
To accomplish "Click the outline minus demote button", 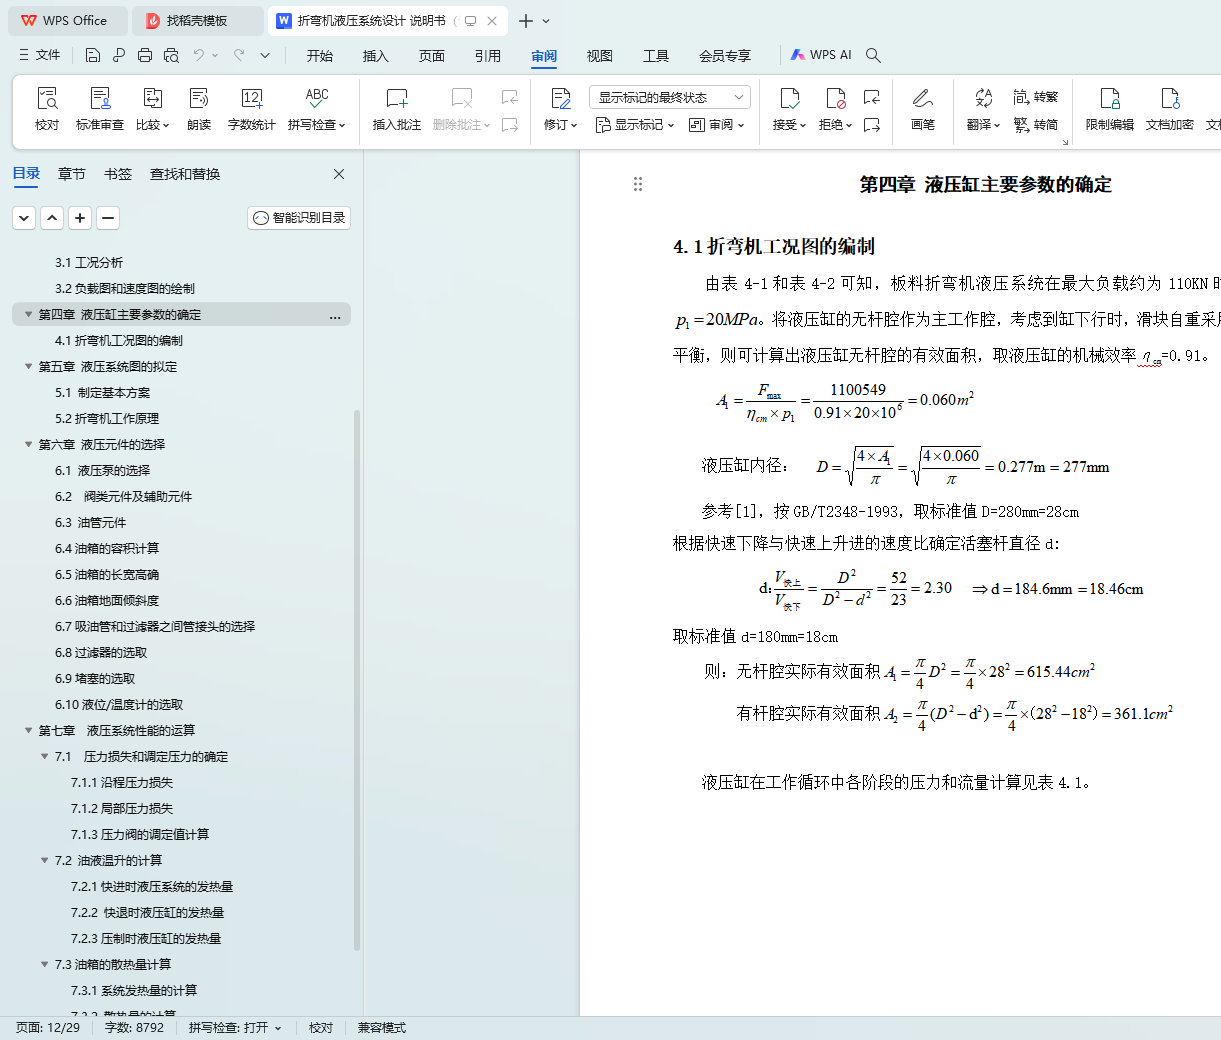I will pyautogui.click(x=108, y=217).
